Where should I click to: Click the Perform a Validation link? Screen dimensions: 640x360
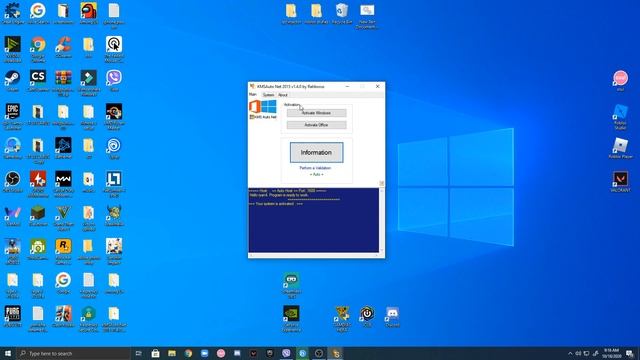[x=316, y=168]
